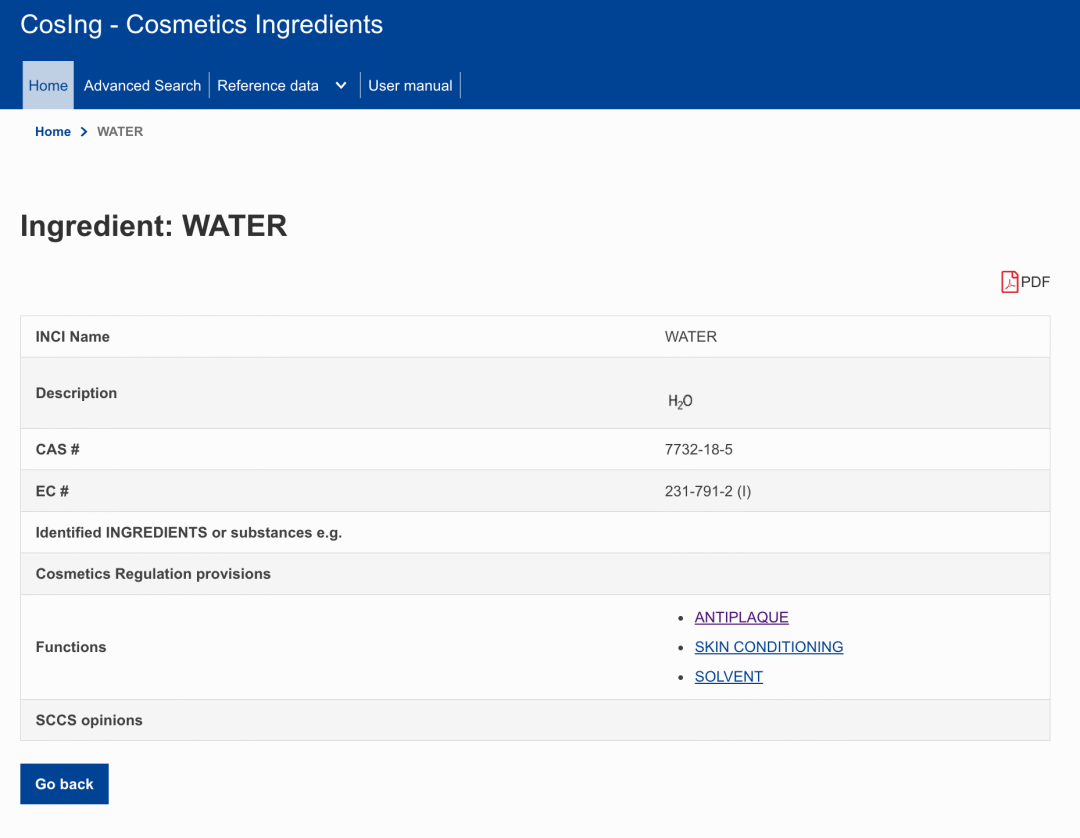This screenshot has height=838, width=1080.
Task: Expand the Reference data dropdown chevron
Action: [341, 86]
